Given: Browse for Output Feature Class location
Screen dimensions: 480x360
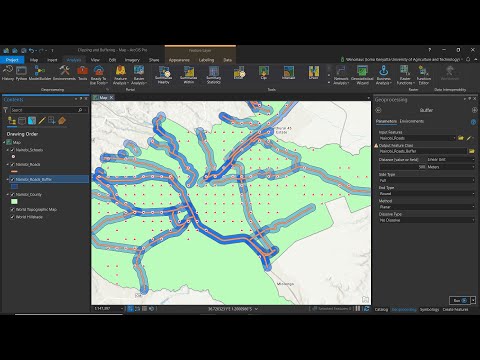Looking at the screenshot, I should [x=472, y=151].
